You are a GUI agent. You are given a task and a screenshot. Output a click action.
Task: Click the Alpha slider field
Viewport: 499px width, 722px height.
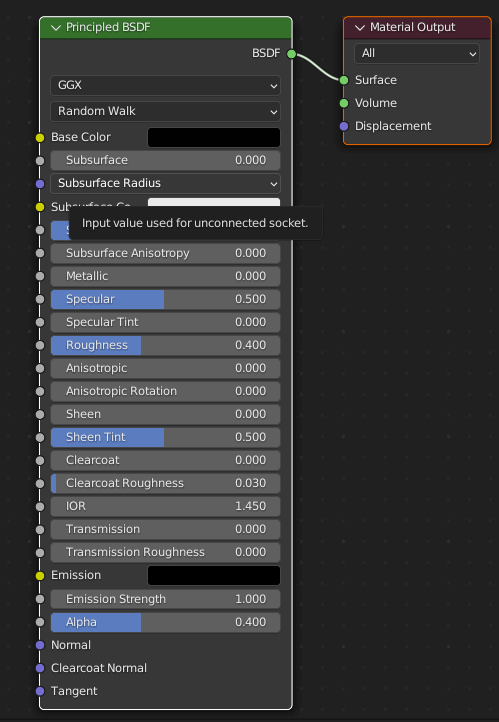(165, 622)
